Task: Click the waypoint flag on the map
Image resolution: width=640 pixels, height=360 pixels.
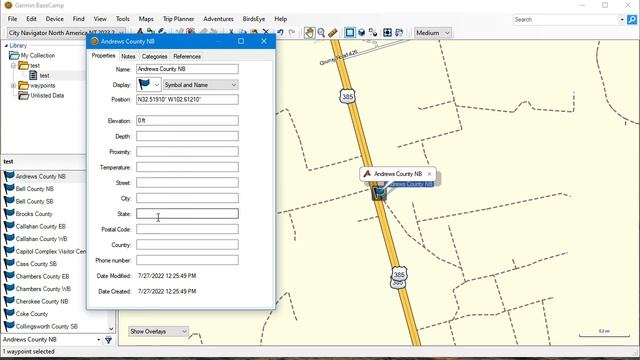Action: click(380, 192)
